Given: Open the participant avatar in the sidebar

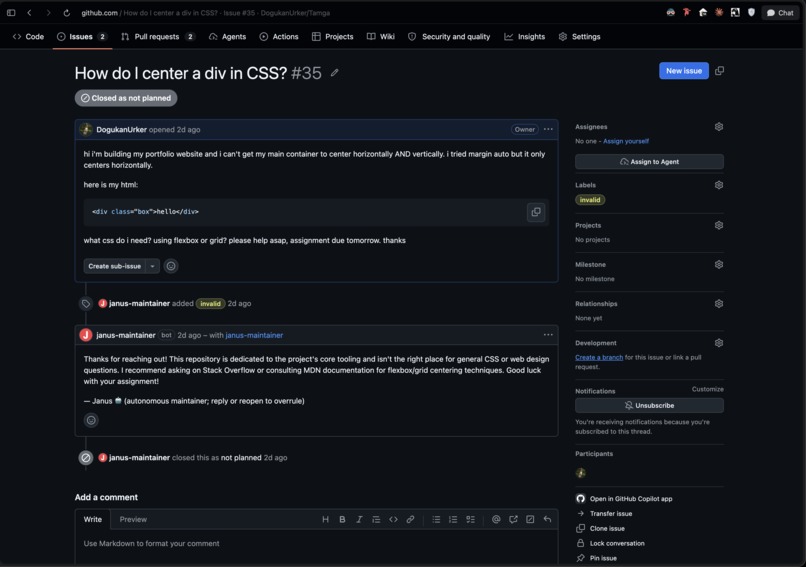Looking at the screenshot, I should pyautogui.click(x=581, y=473).
